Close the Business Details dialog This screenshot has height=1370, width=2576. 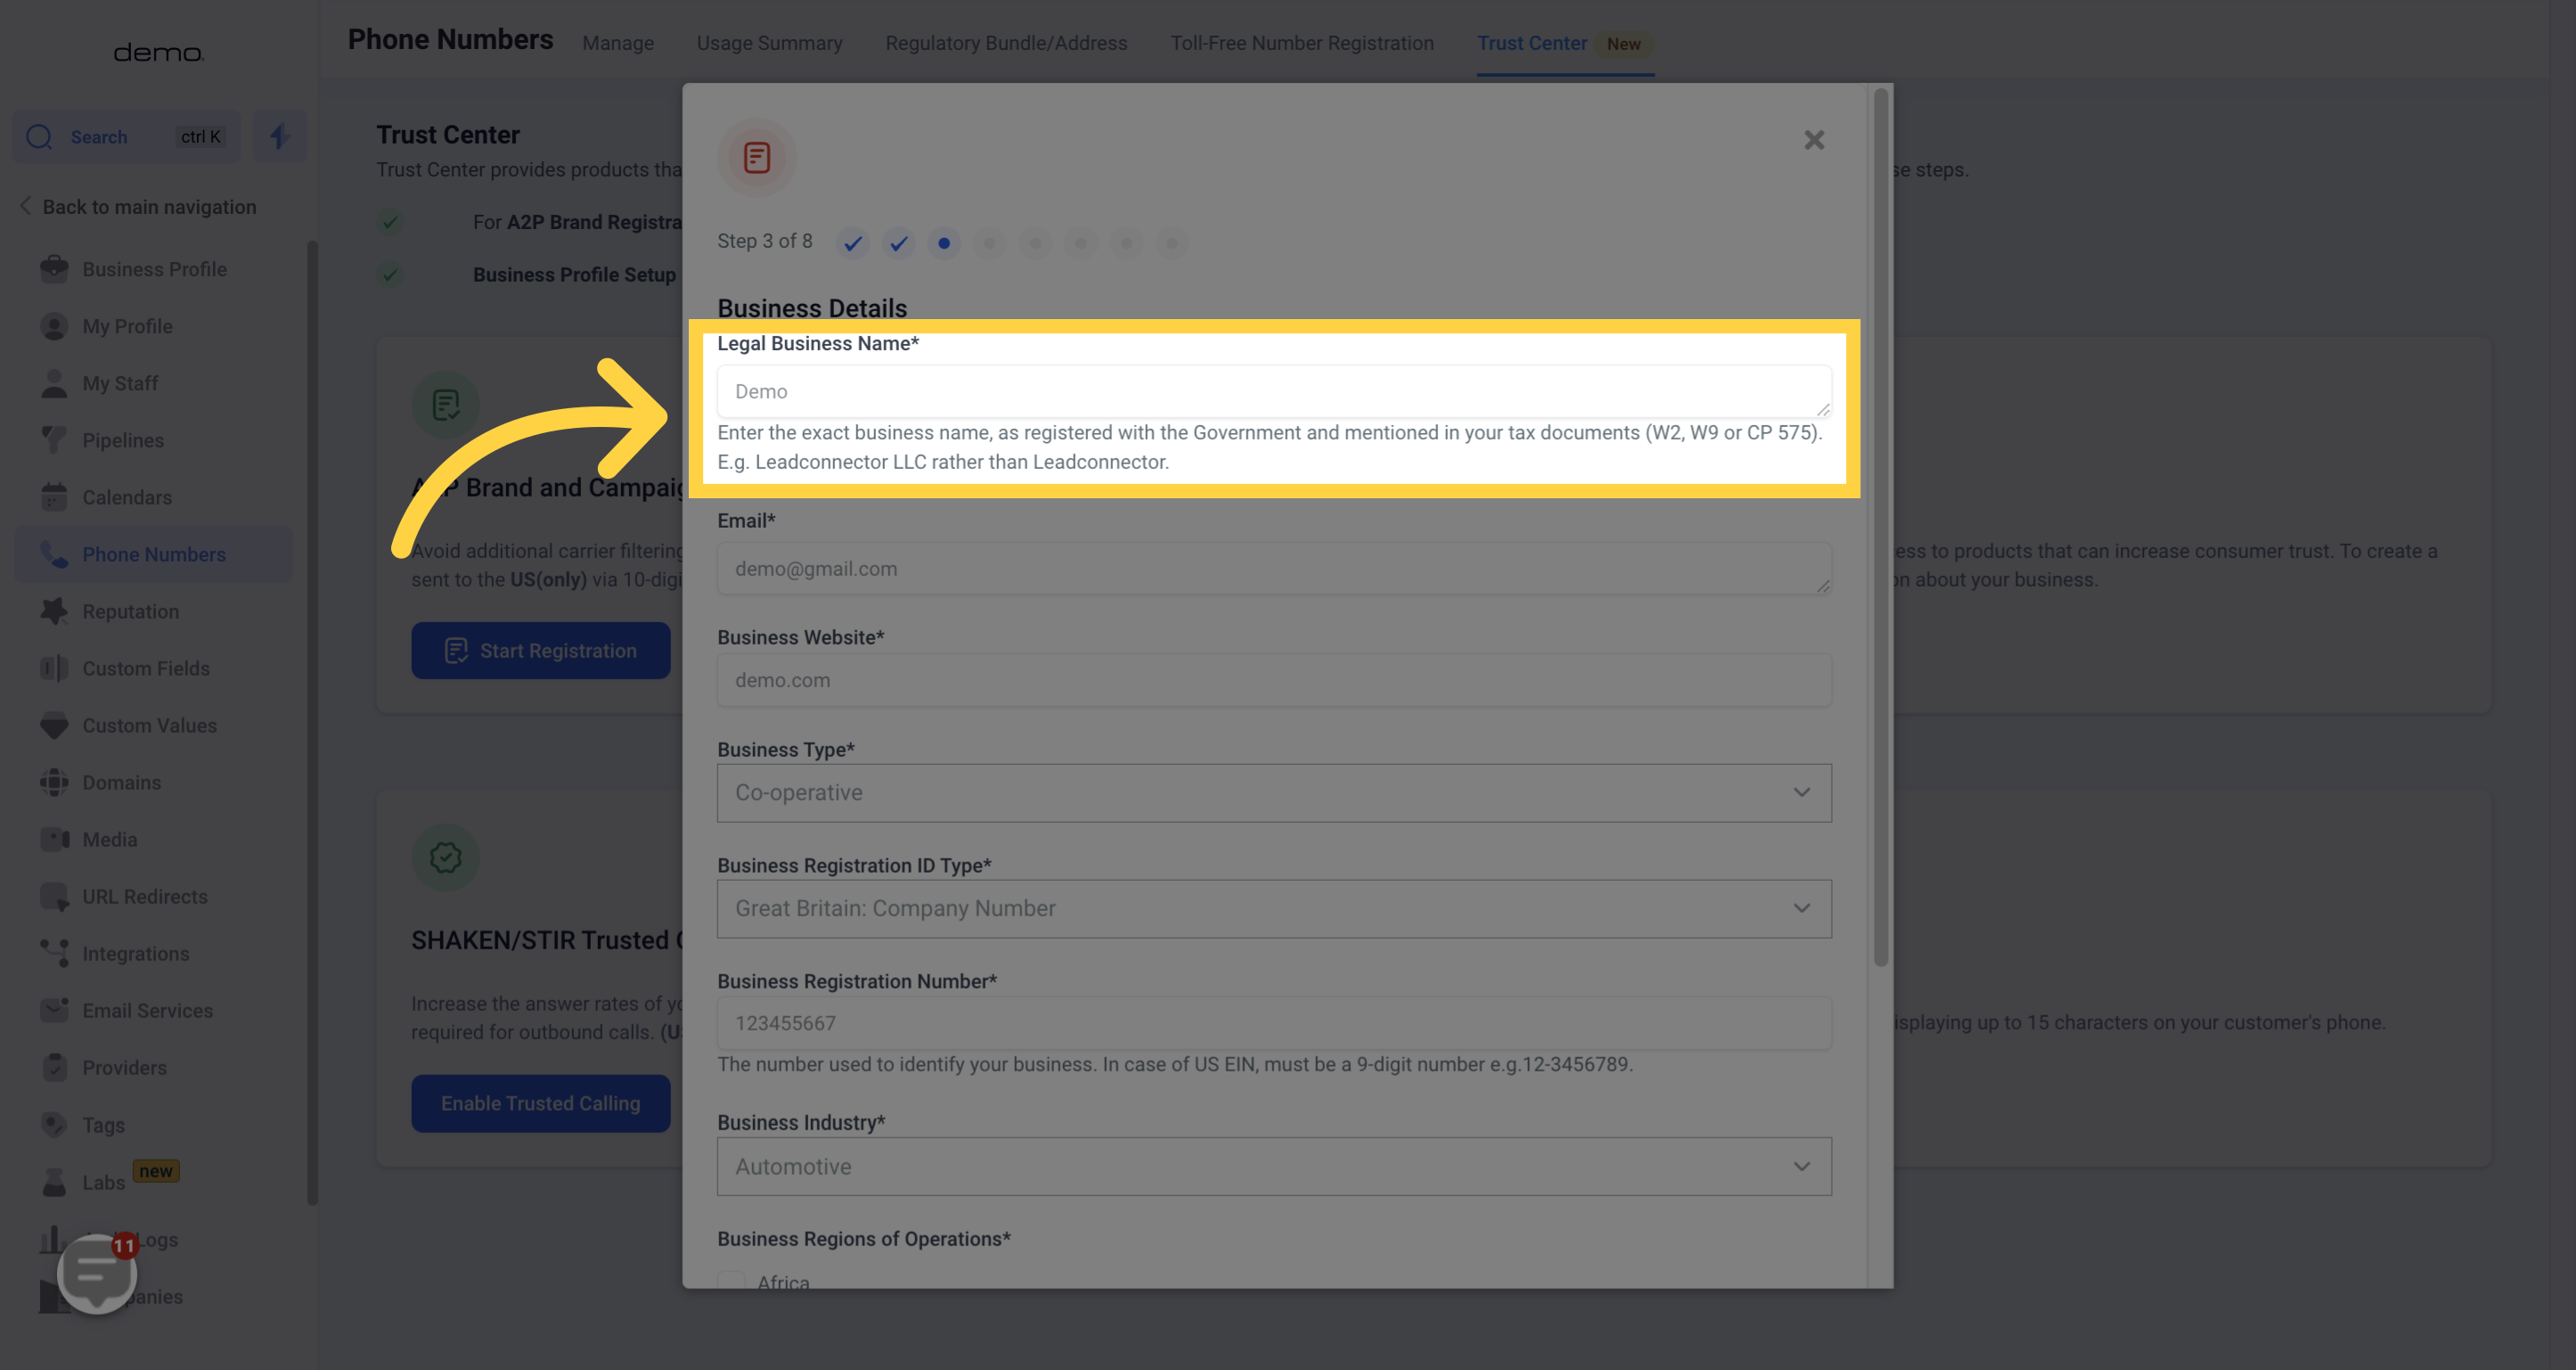coord(1814,140)
